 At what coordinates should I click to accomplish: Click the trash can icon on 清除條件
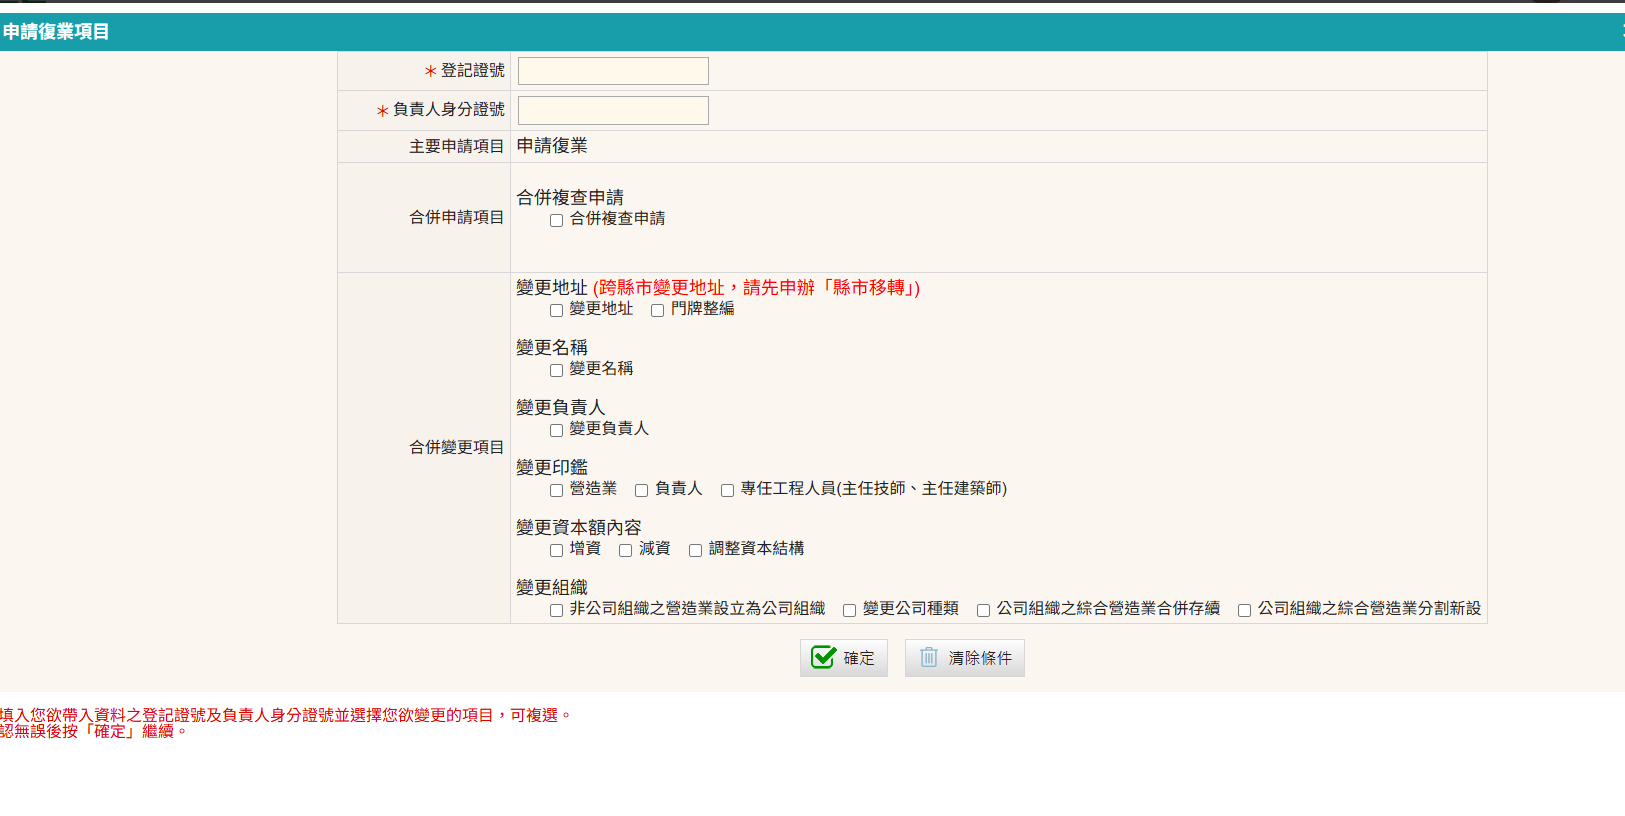[x=929, y=657]
